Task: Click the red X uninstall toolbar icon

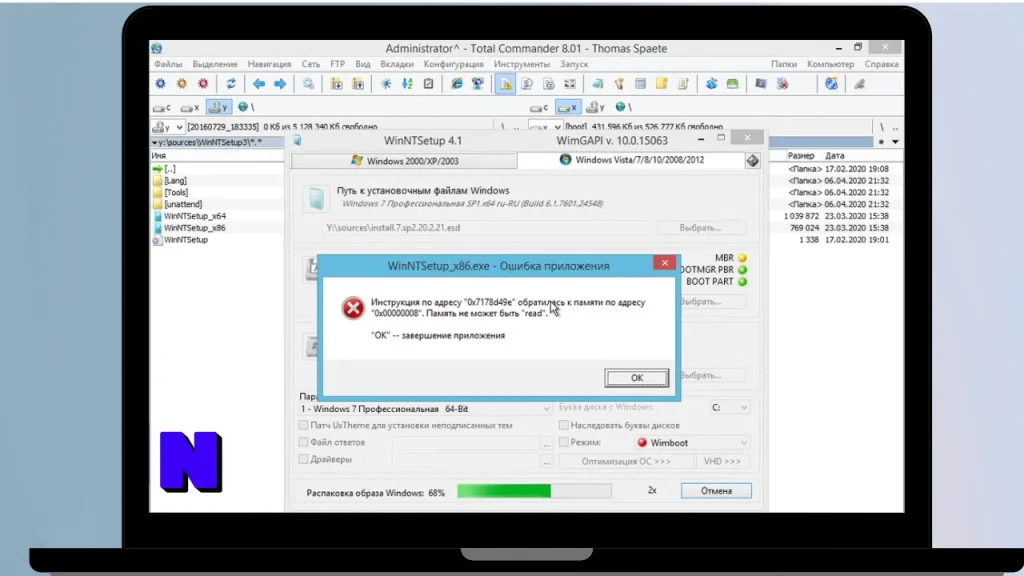Action: (782, 84)
